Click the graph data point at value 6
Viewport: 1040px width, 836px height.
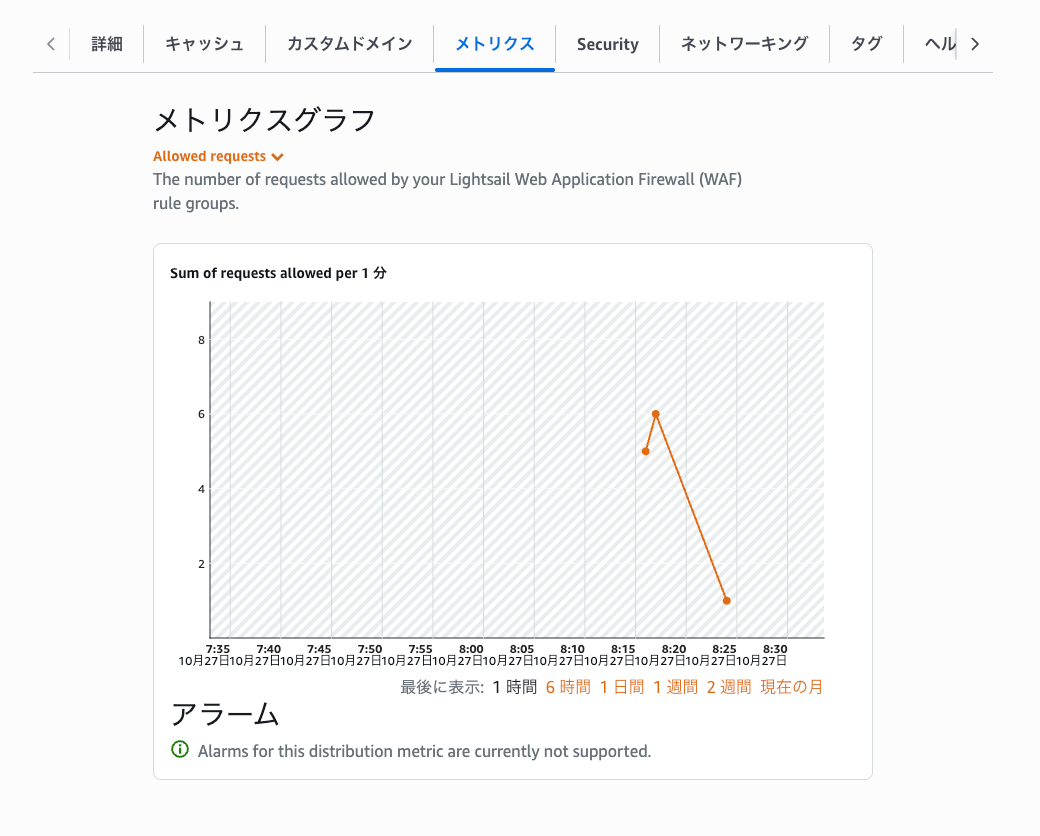tap(655, 414)
